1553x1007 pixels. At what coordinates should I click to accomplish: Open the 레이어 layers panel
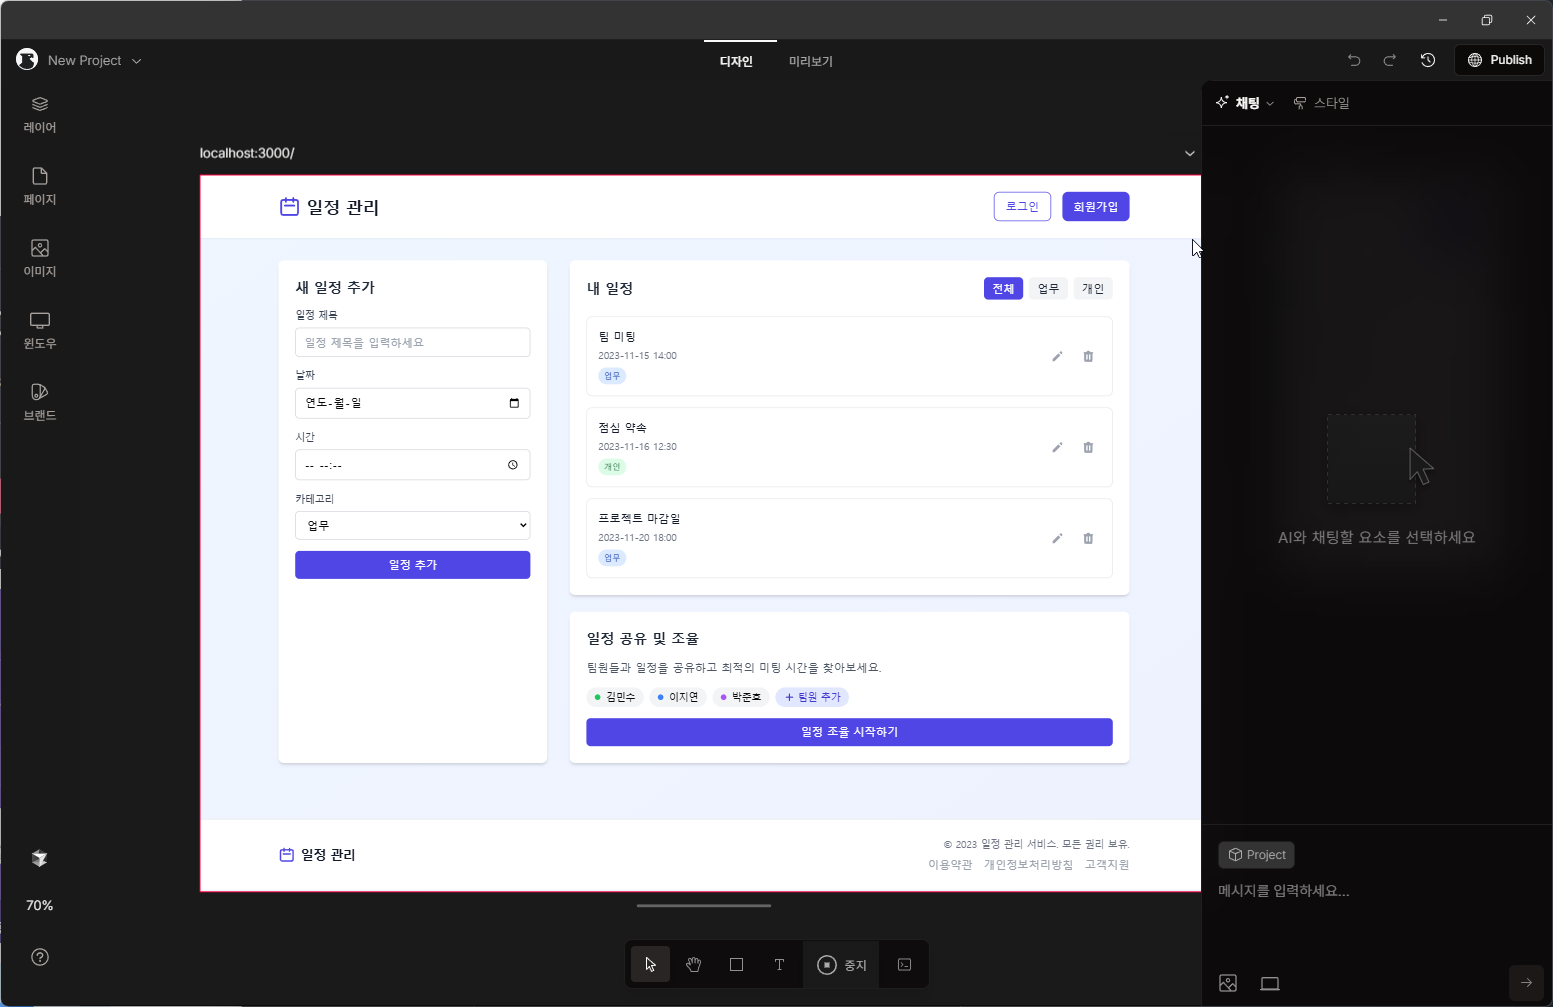[40, 115]
